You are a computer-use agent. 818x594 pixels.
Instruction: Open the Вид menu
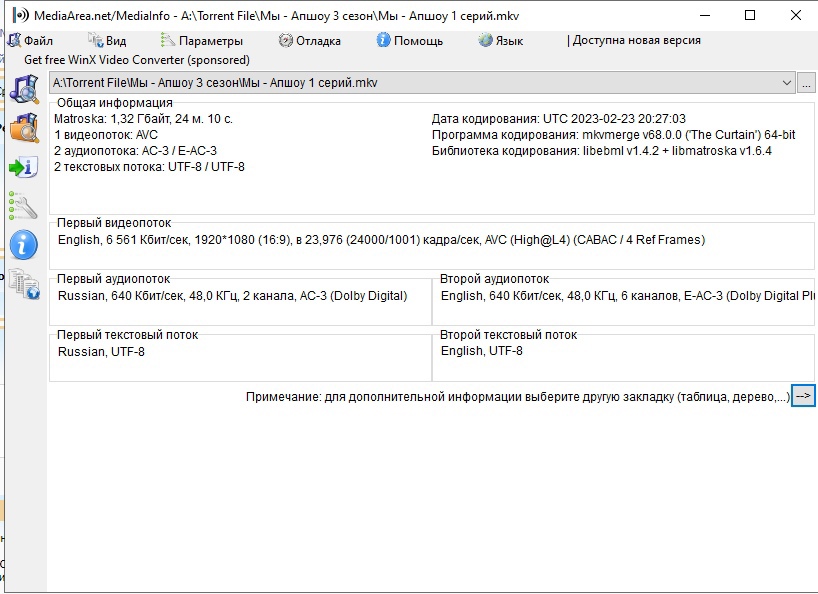(x=108, y=41)
